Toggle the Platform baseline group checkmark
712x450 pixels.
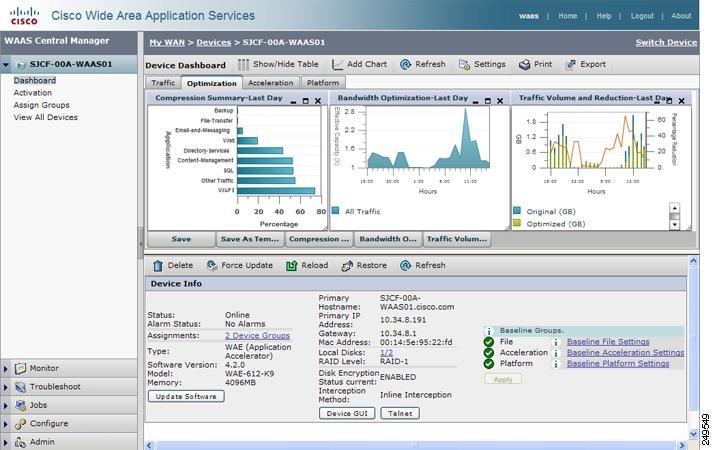tap(489, 364)
